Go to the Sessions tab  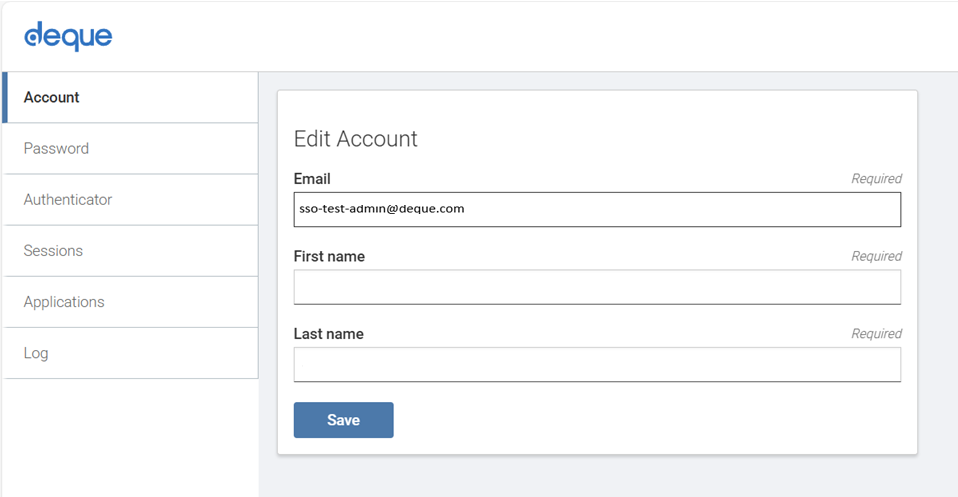click(x=53, y=250)
